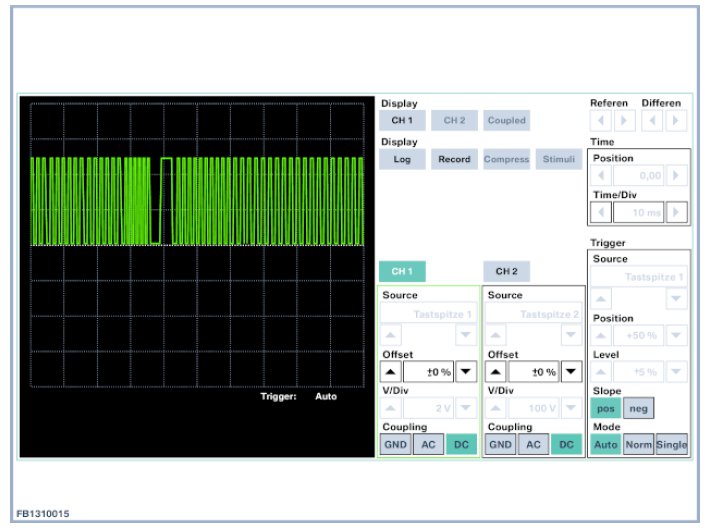Click the Trigger Level up arrow
This screenshot has height=531, width=713.
[602, 373]
